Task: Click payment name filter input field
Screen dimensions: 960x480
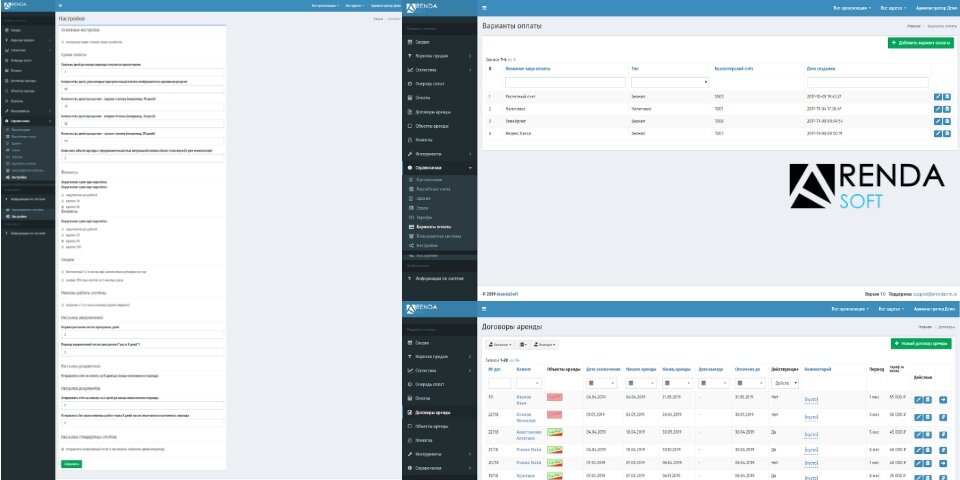Action: point(565,82)
